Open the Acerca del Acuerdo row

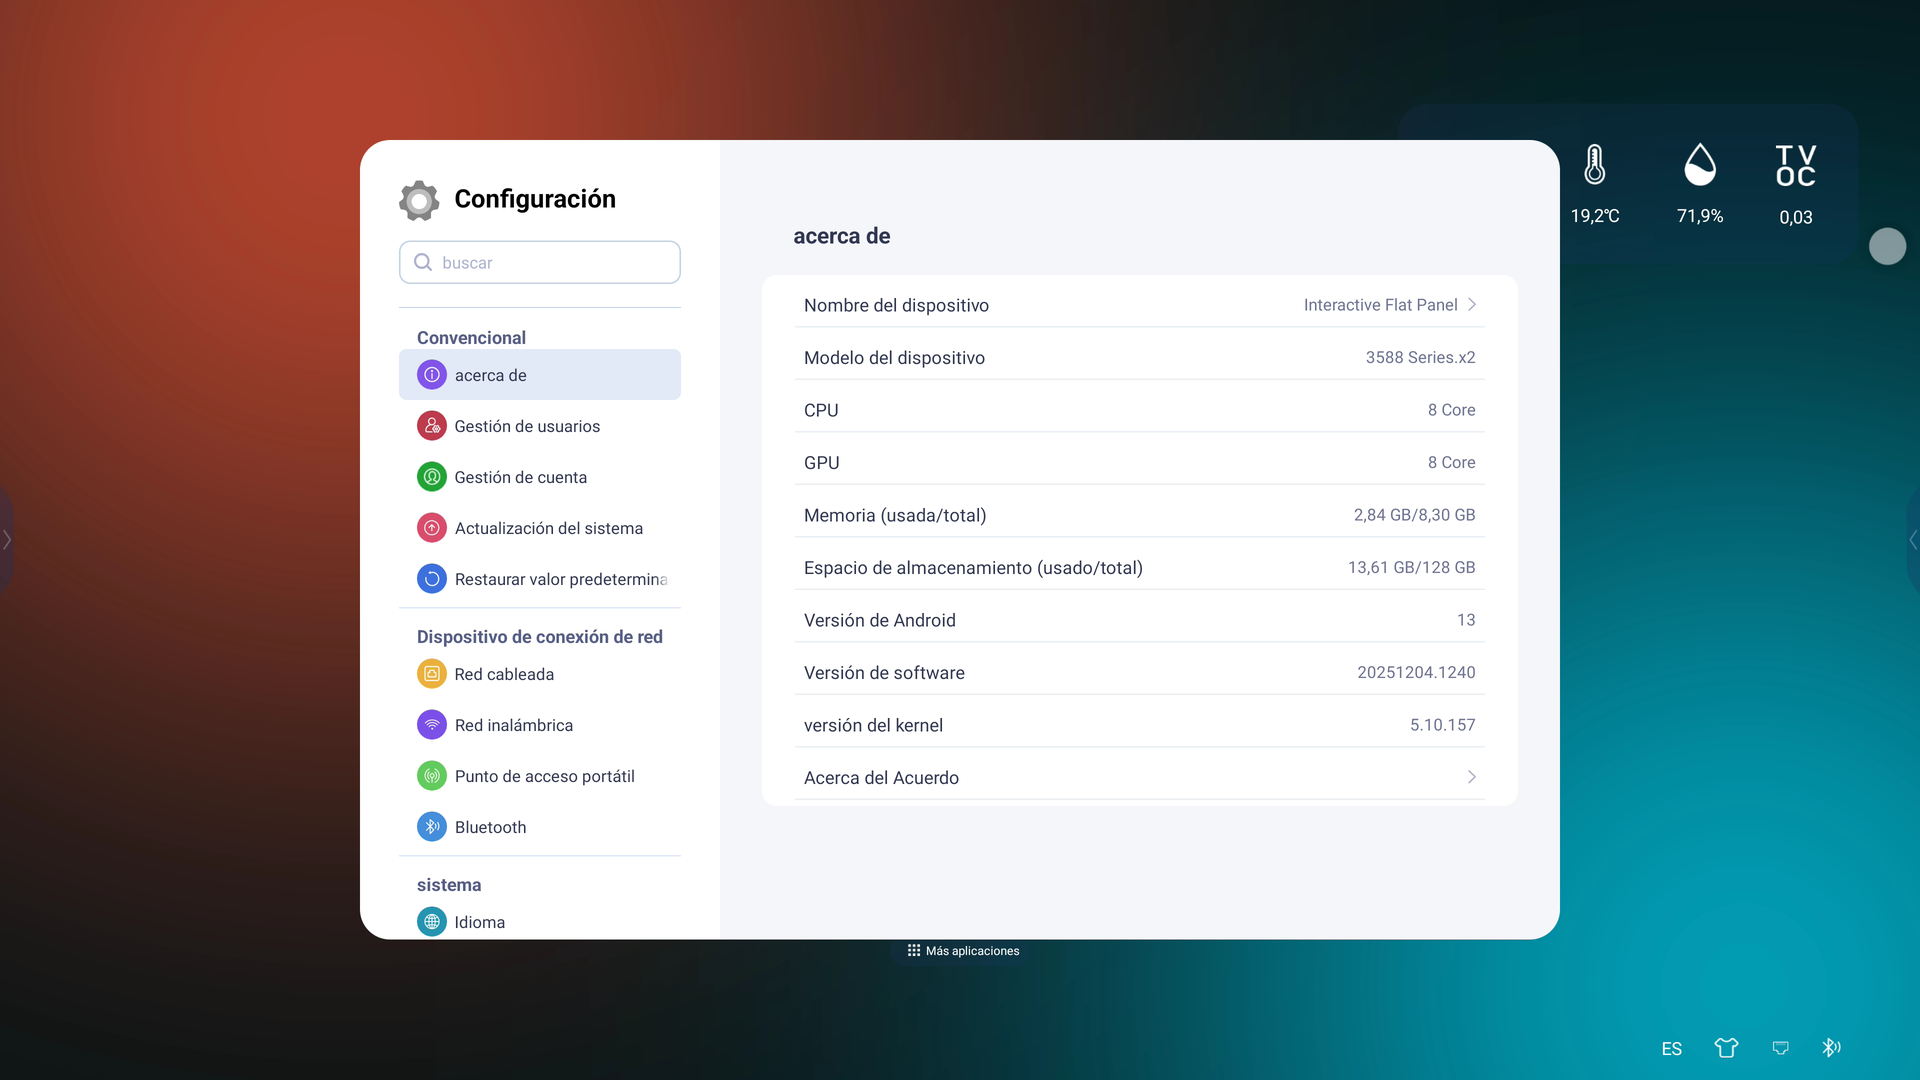1140,777
